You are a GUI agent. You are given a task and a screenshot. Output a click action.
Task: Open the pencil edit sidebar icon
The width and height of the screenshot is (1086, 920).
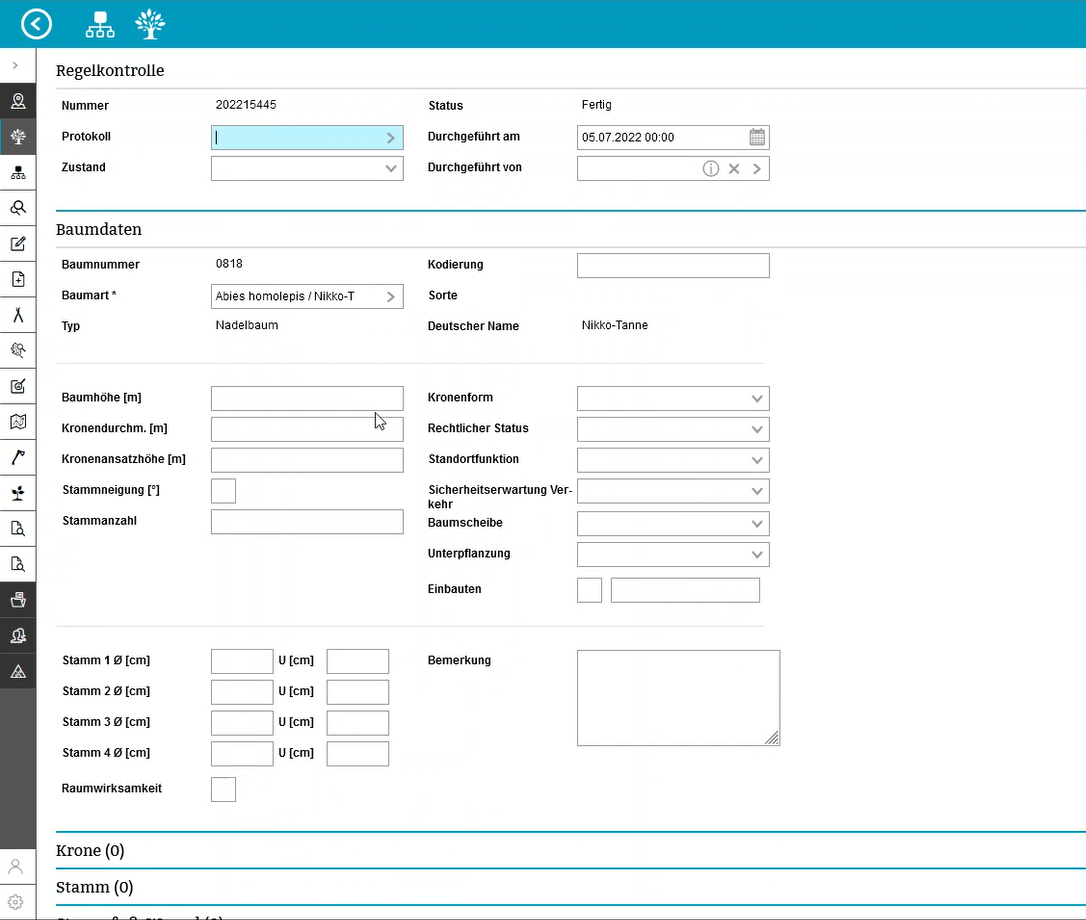coord(18,244)
